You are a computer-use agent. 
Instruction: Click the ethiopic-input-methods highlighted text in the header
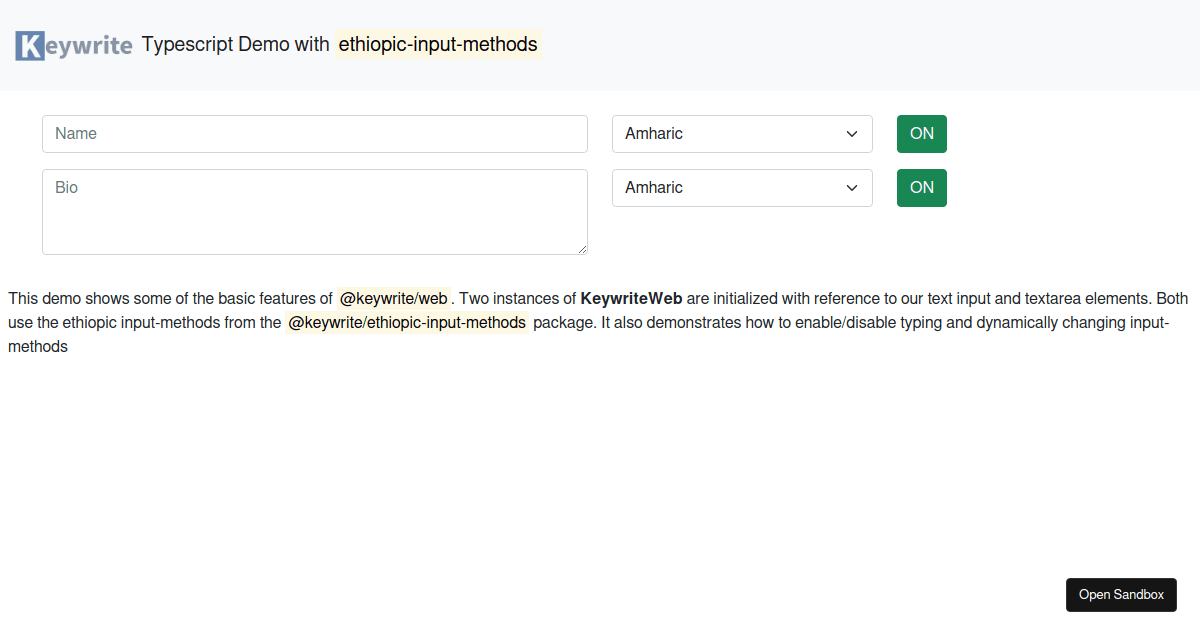pyautogui.click(x=438, y=44)
